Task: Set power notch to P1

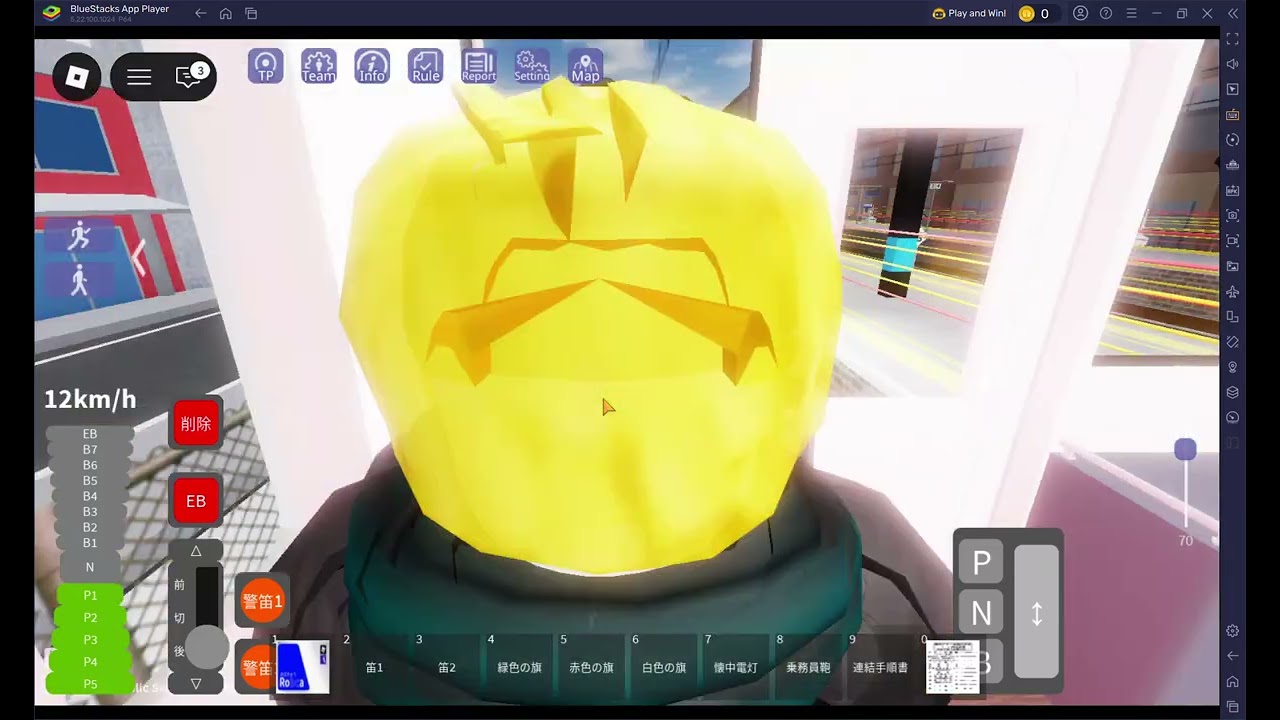Action: [90, 595]
